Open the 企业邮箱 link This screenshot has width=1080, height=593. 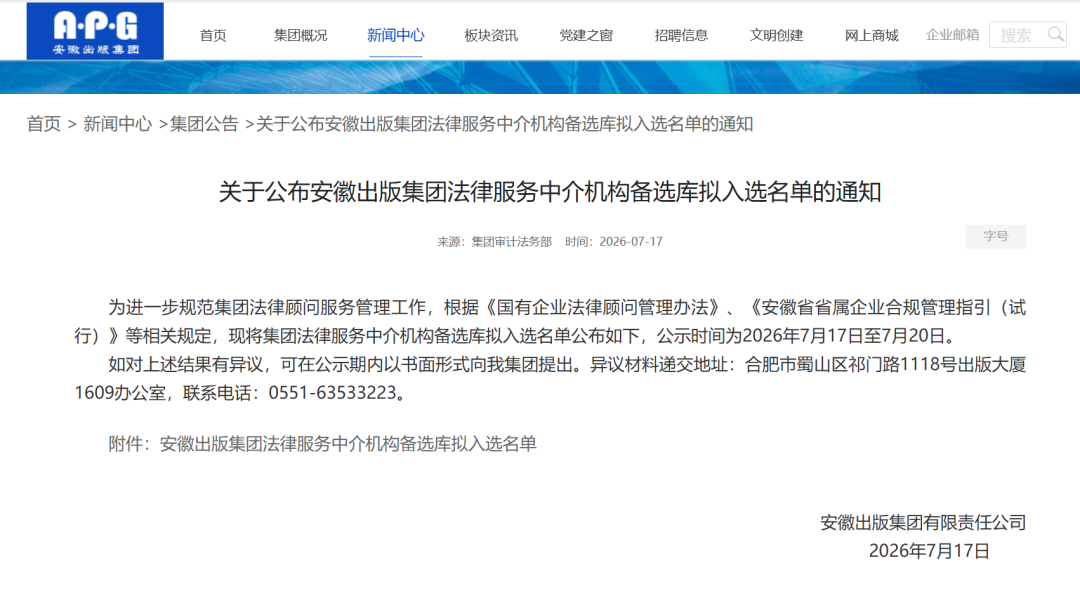coord(953,34)
